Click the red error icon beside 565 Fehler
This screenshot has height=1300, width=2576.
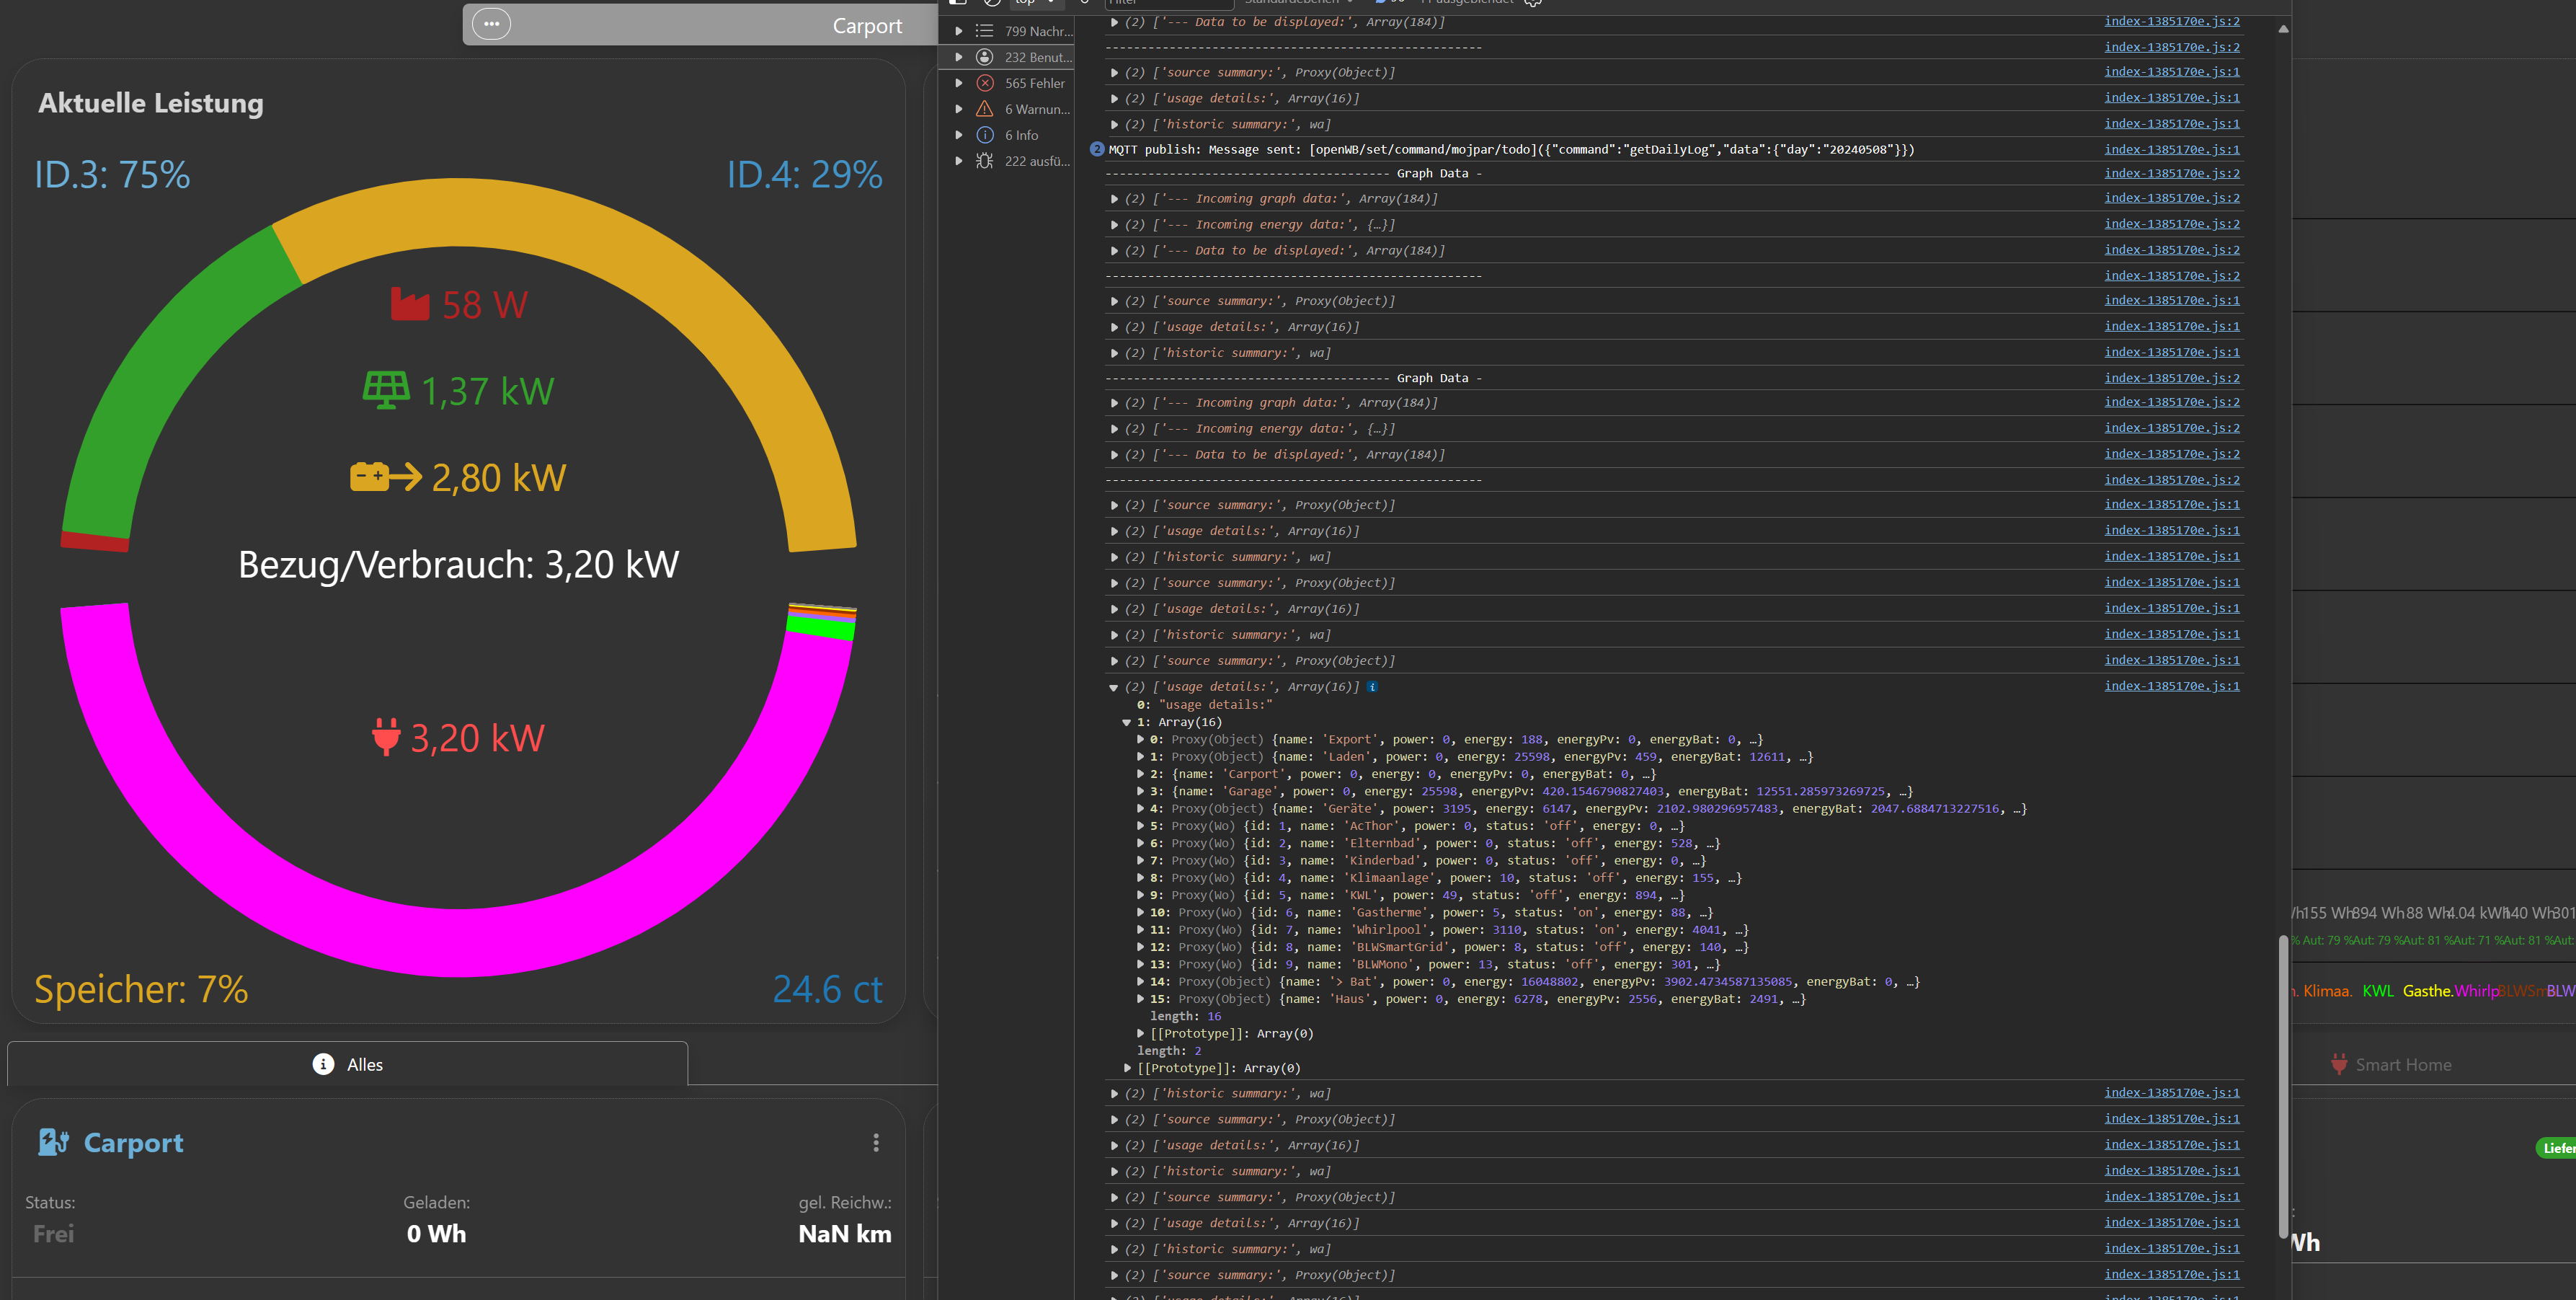[x=985, y=83]
